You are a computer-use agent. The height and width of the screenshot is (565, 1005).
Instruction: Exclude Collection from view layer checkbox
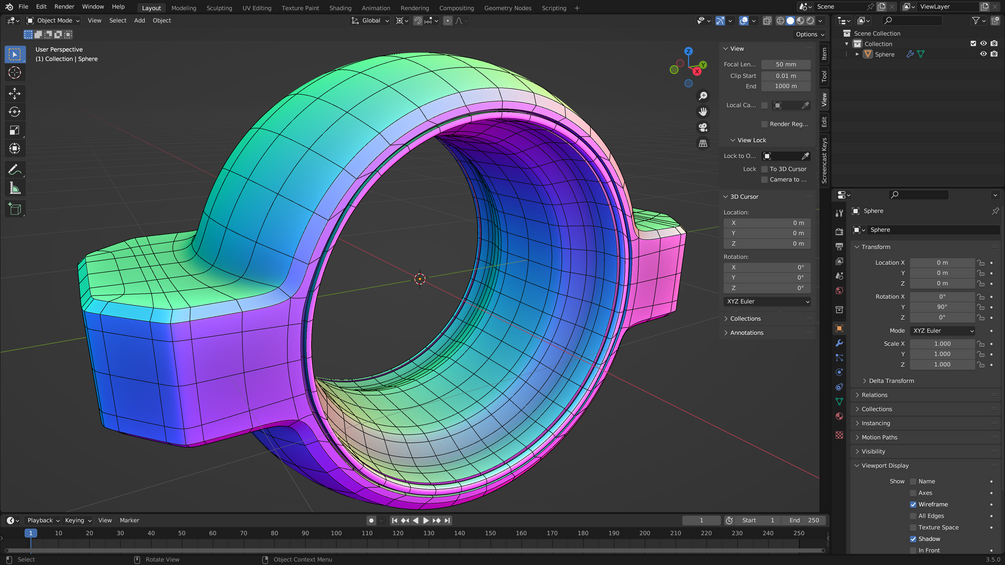coord(973,44)
